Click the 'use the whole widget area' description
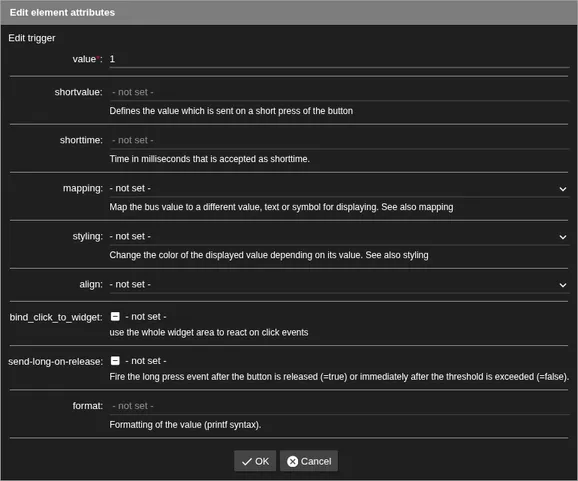Viewport: 578px width, 481px height. tap(209, 332)
